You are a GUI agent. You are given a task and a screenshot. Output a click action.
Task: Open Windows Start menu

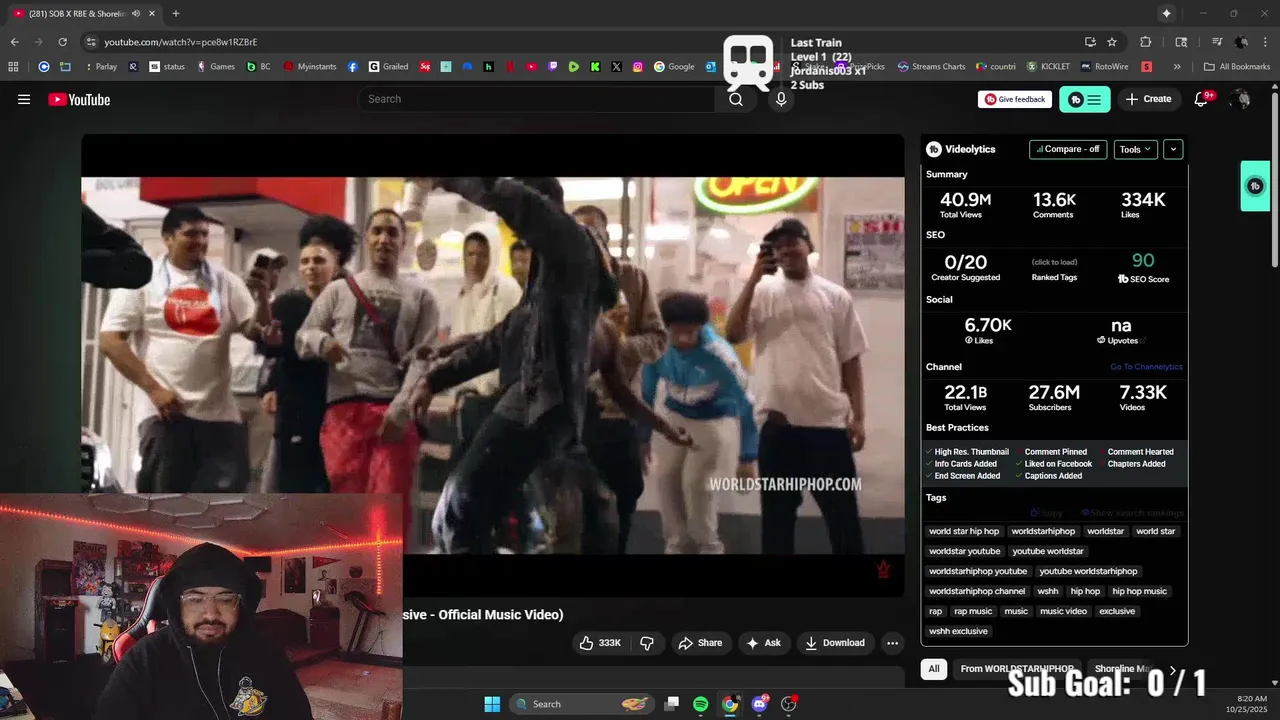[x=492, y=704]
